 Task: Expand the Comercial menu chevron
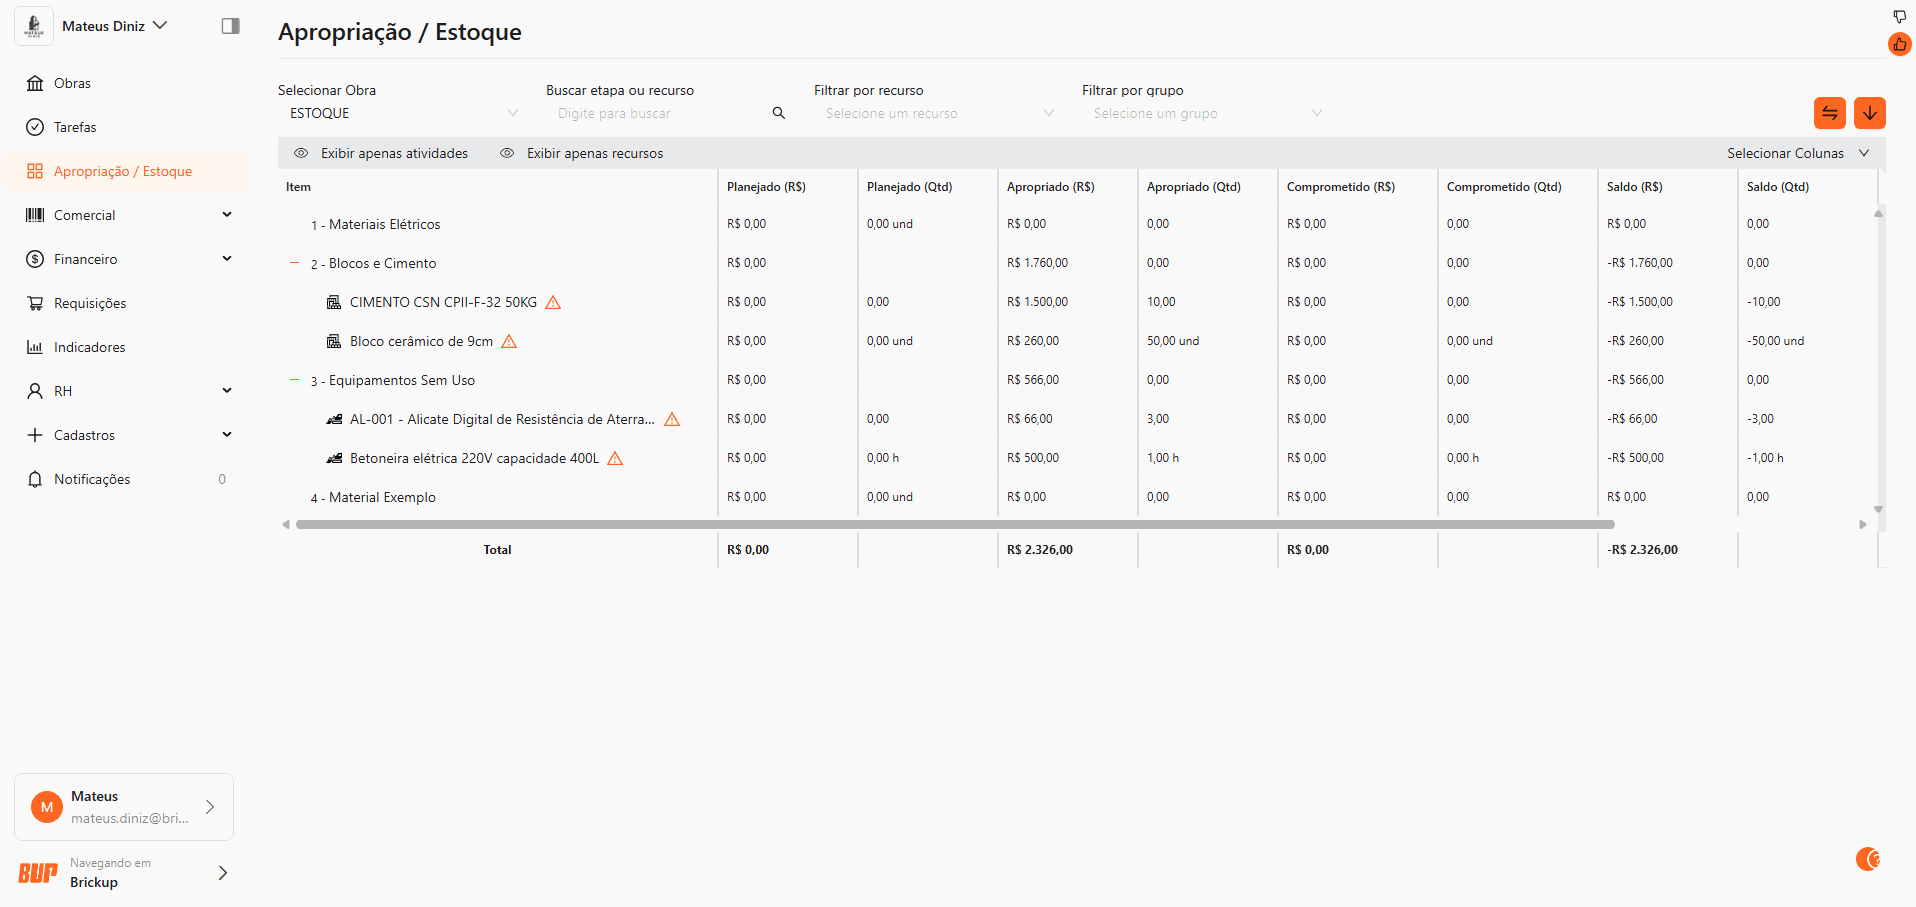[227, 215]
